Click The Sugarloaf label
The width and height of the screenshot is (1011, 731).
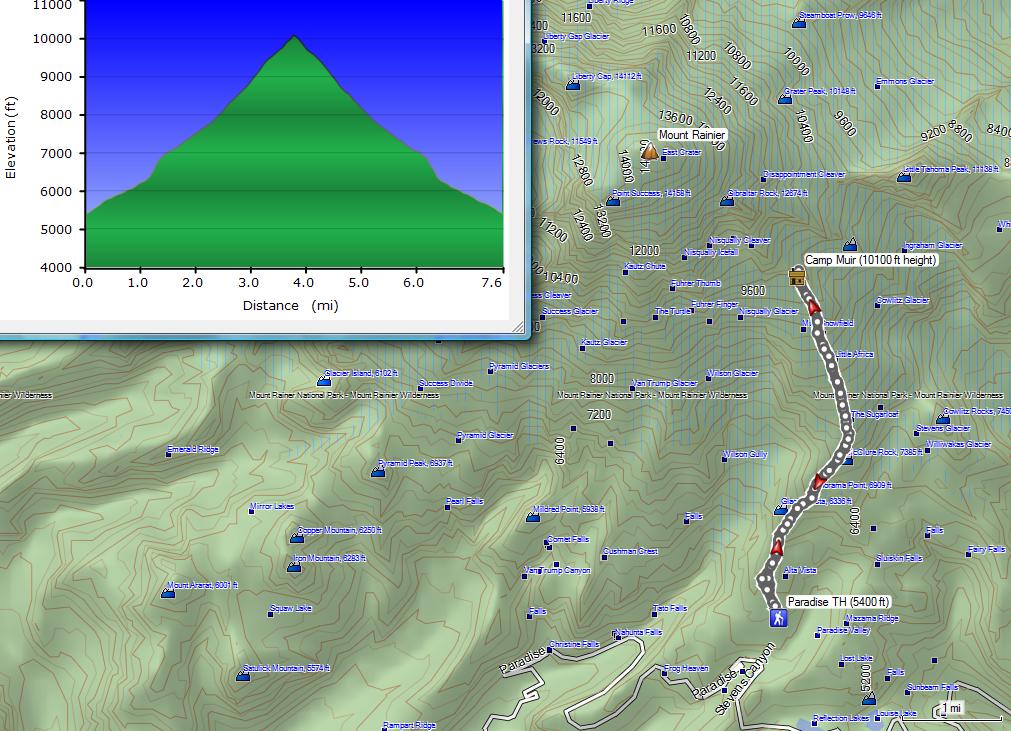coord(875,414)
